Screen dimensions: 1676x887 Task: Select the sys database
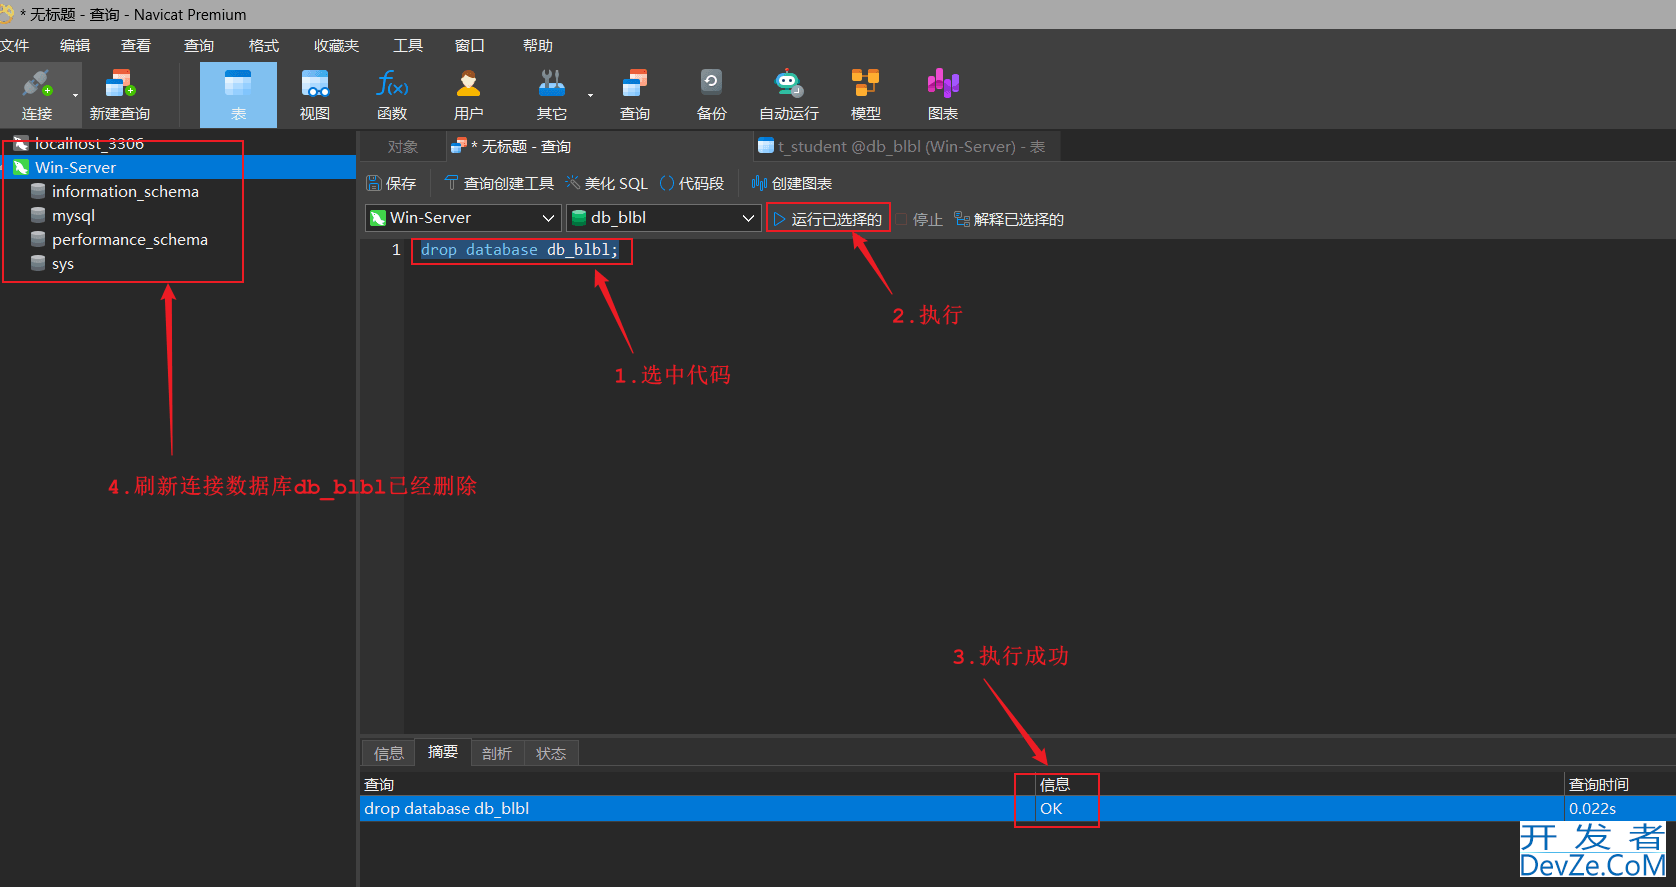pos(63,263)
